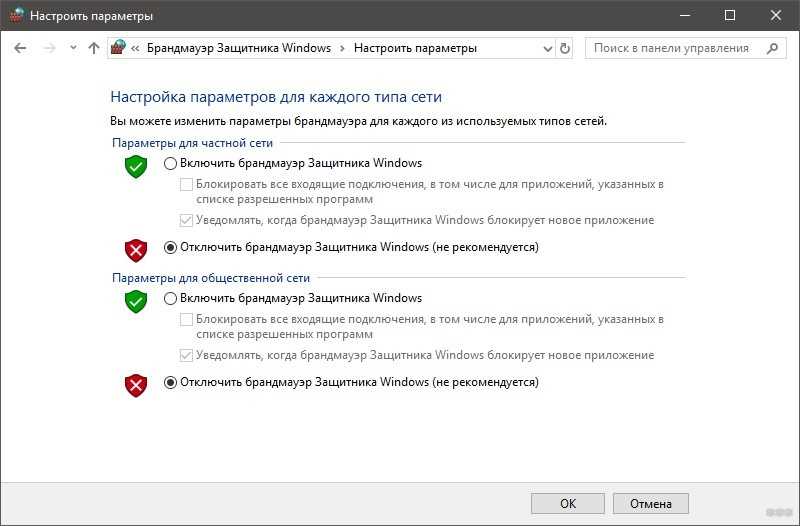Click heading Настройка параметров для каждого типа сети
This screenshot has height=526, width=800.
pos(276,97)
